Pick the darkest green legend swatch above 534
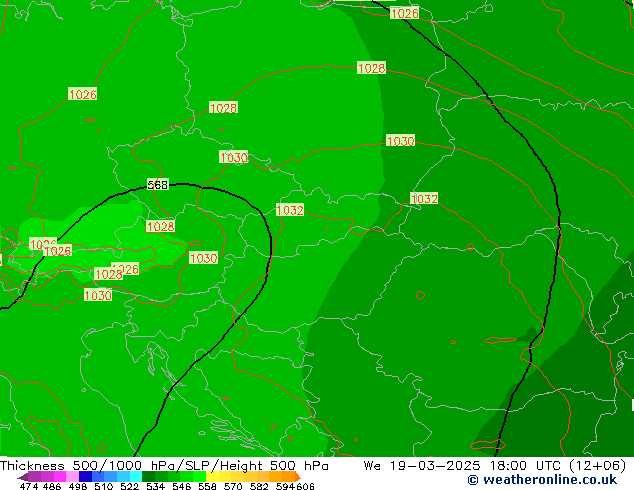The width and height of the screenshot is (634, 490). point(148,476)
